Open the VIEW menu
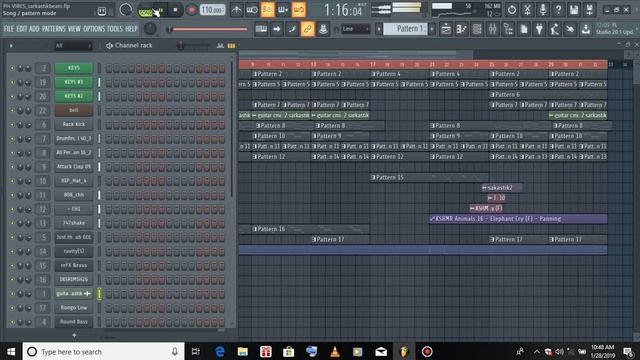This screenshot has height=360, width=640. (74, 29)
